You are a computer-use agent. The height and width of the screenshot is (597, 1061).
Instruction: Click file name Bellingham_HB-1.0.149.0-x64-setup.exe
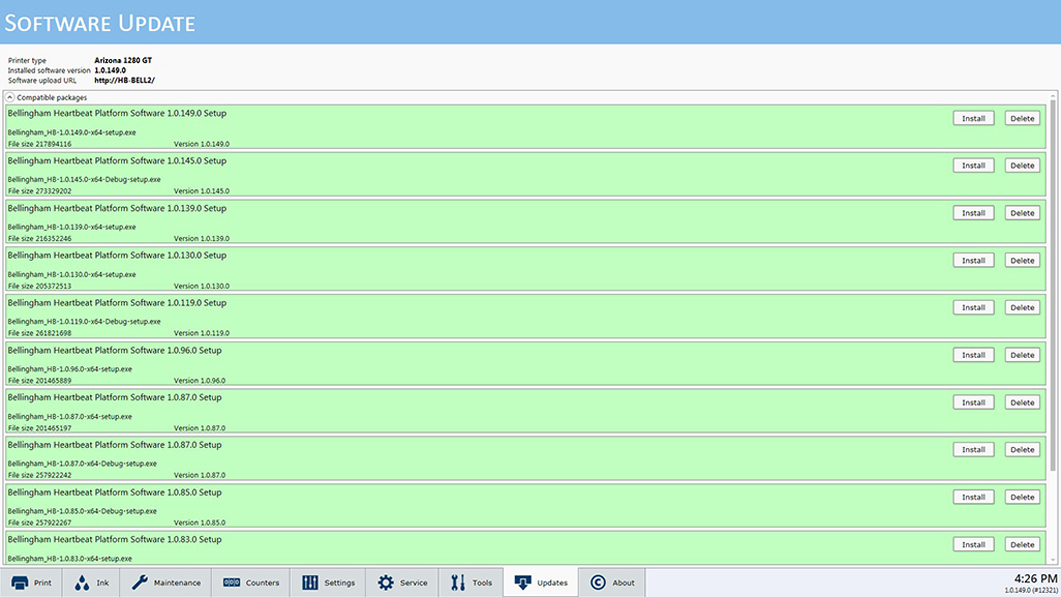coord(72,133)
